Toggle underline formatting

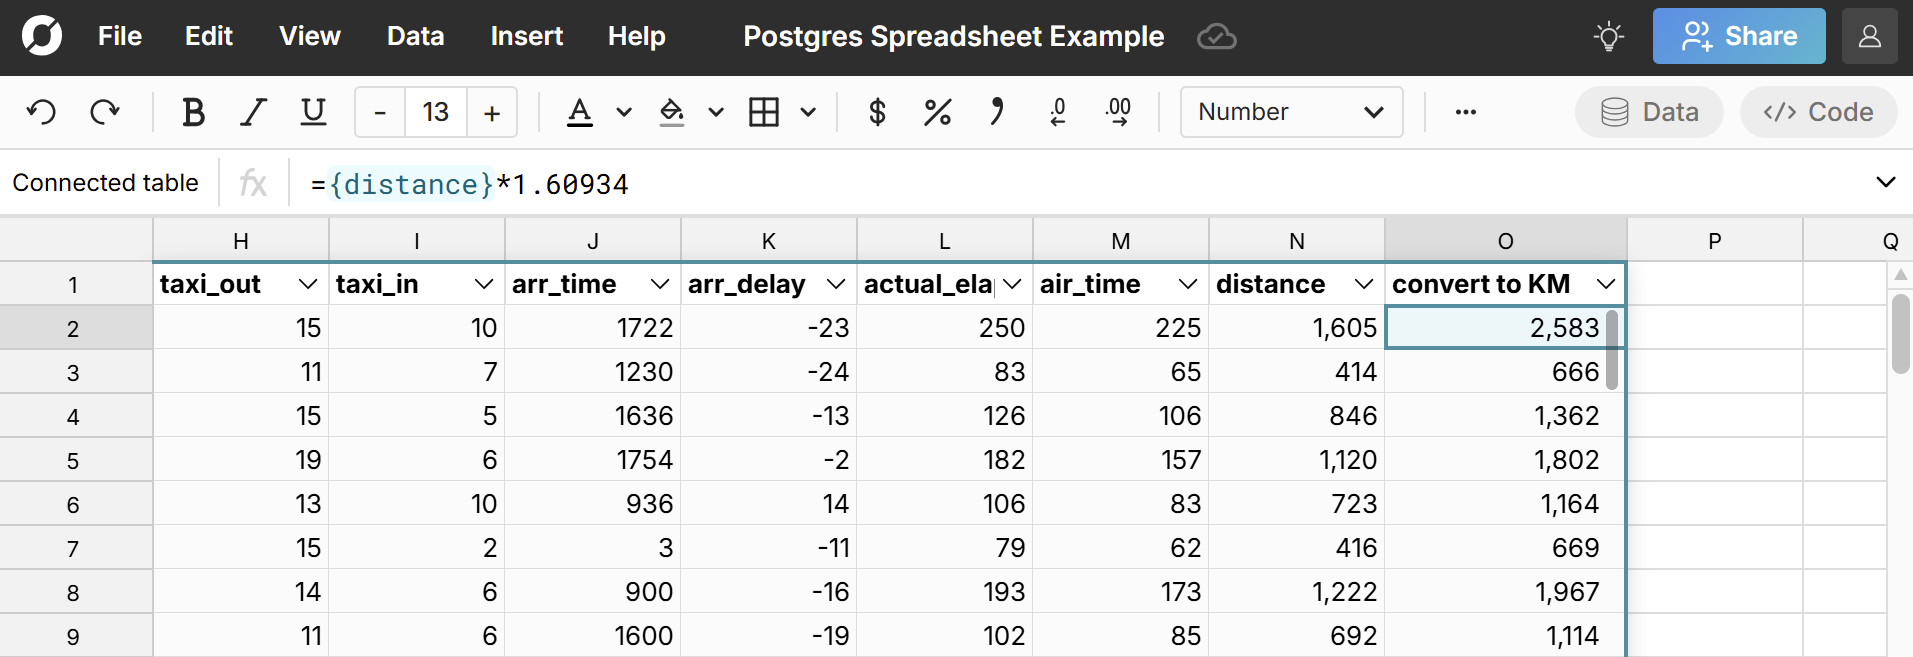[314, 112]
